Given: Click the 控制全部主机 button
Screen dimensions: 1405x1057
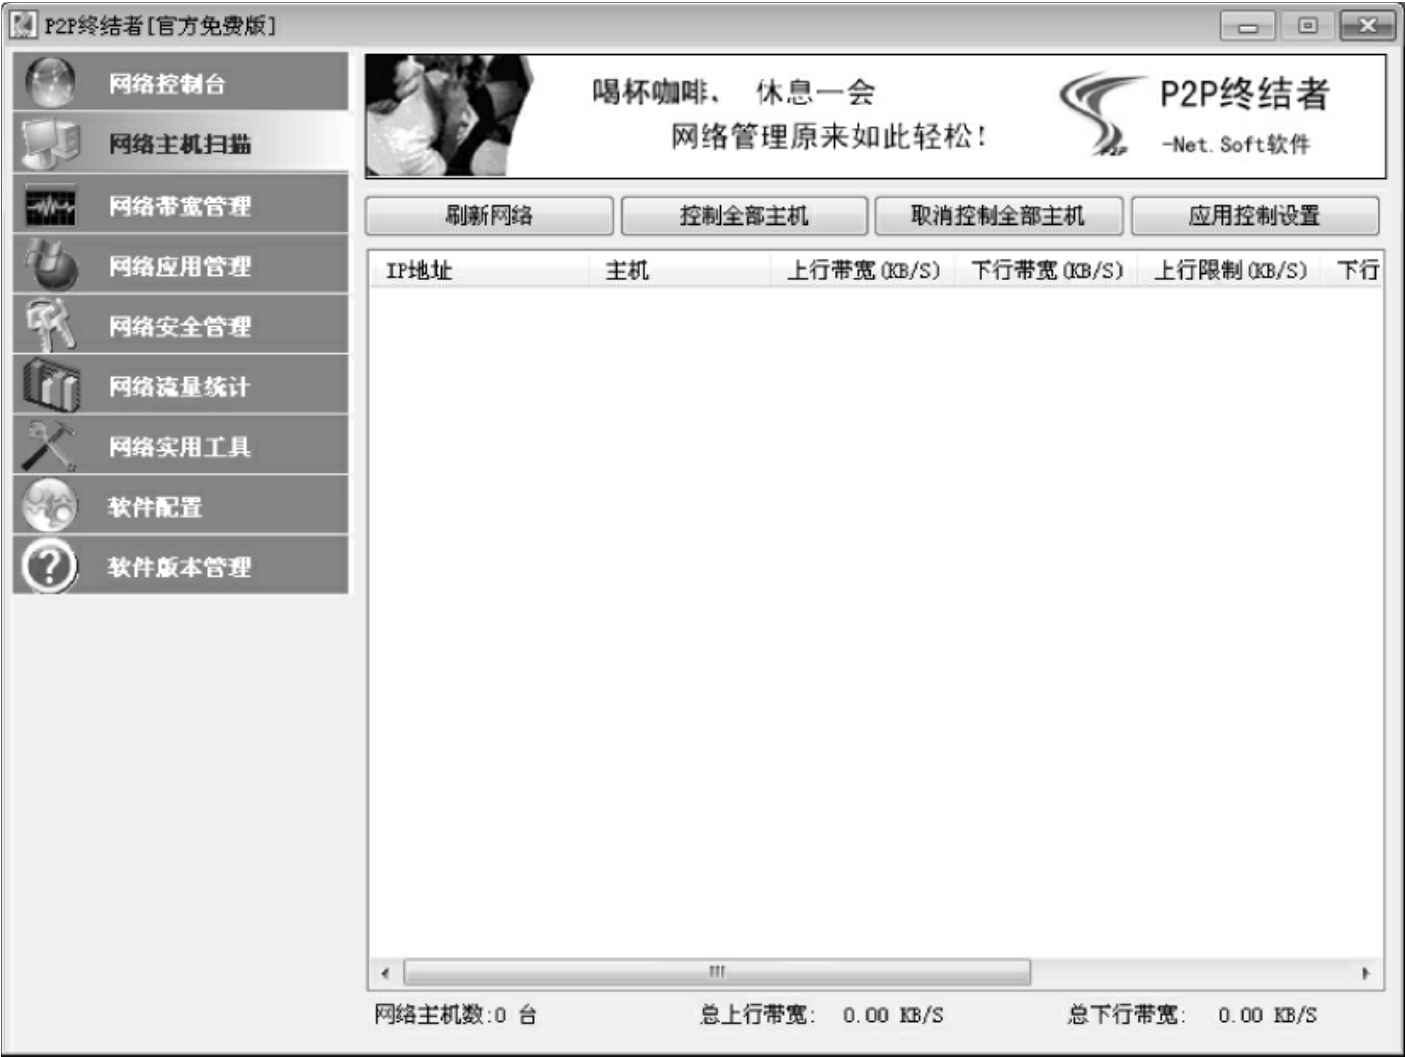Looking at the screenshot, I should (x=744, y=216).
